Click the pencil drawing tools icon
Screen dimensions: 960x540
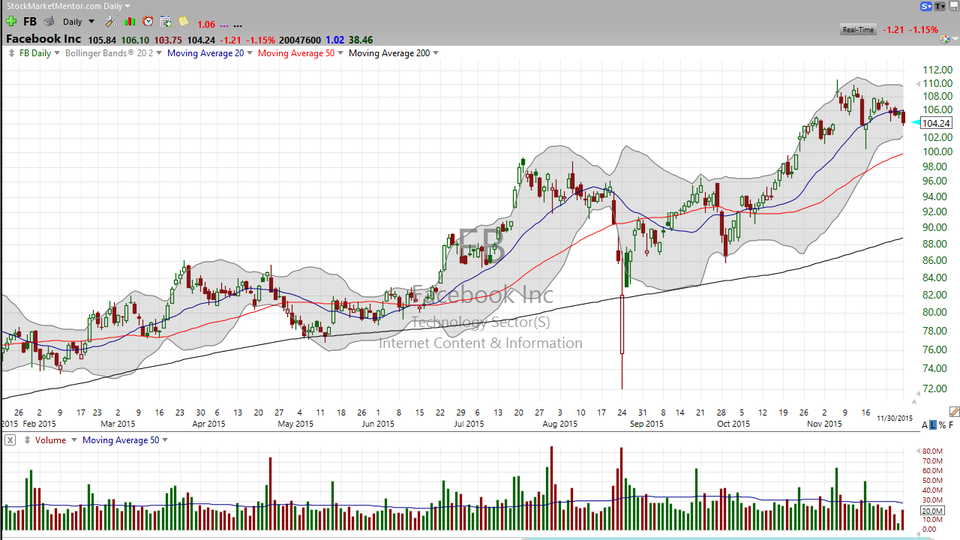pos(954,411)
